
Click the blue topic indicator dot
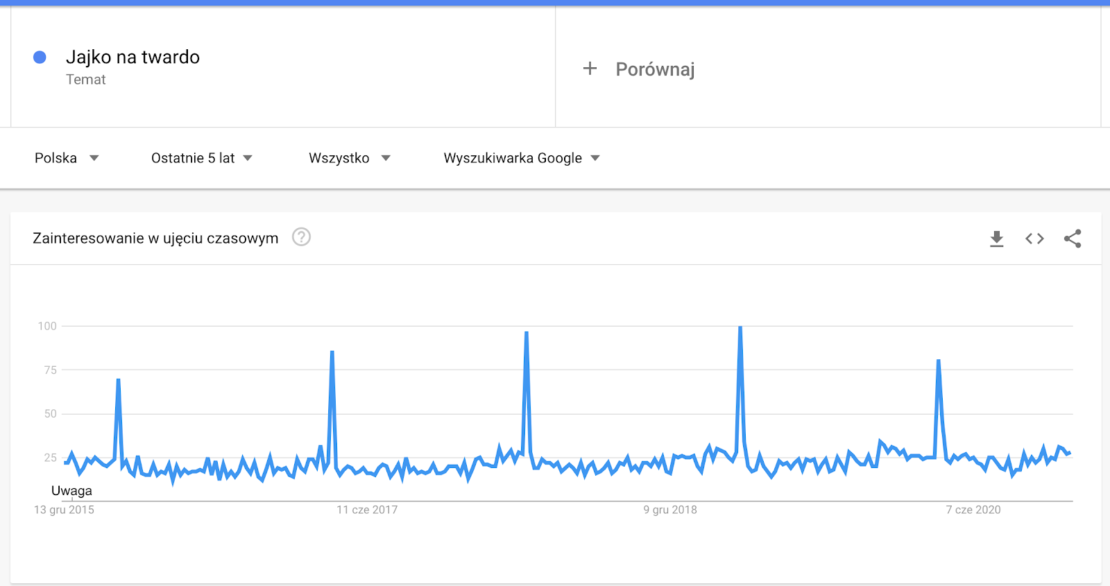(x=38, y=57)
